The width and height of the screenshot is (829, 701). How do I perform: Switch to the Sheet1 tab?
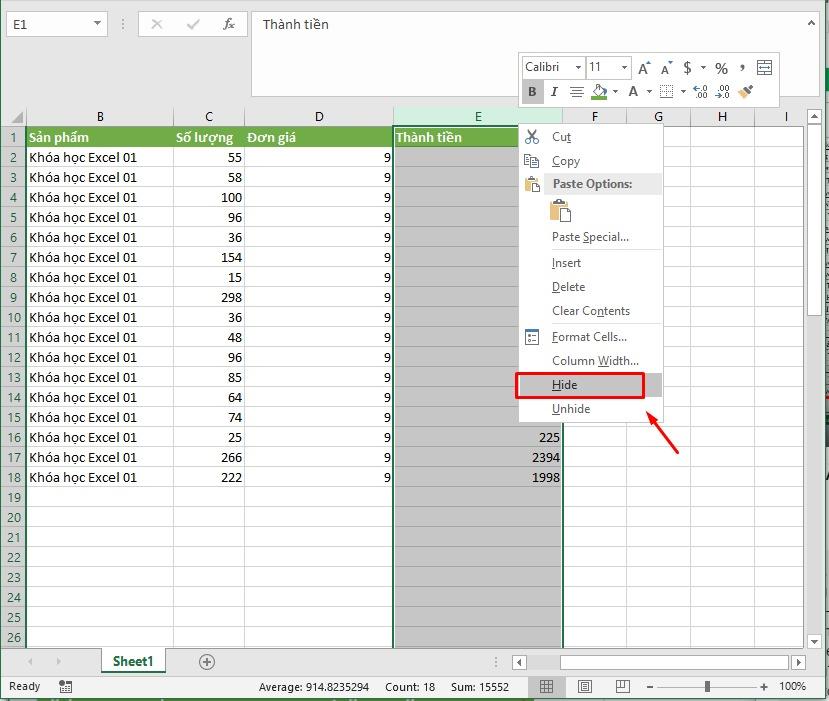click(x=133, y=661)
